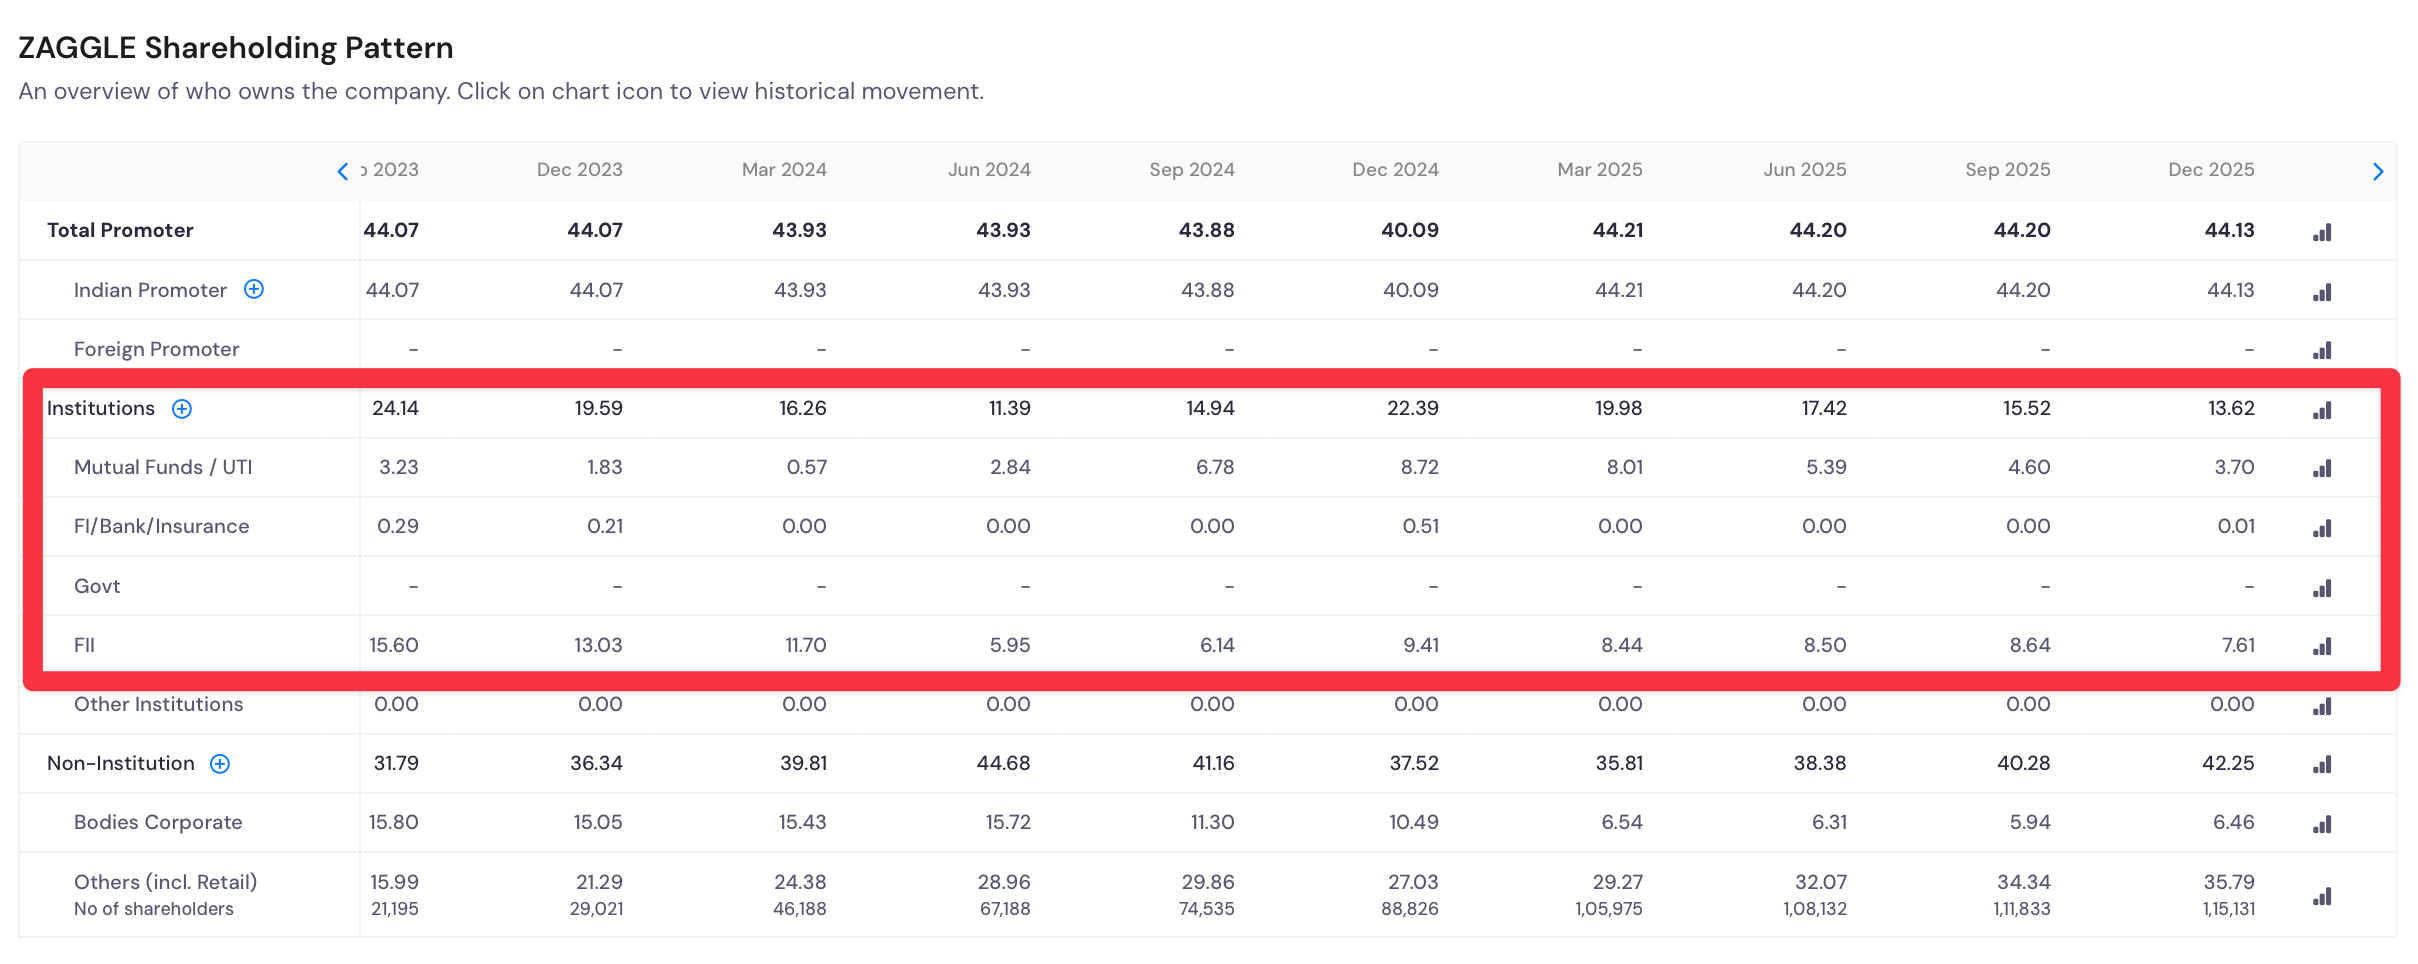Click Bodies Corporate Sep 2024 value 11.30
This screenshot has width=2418, height=964.
pyautogui.click(x=1213, y=822)
